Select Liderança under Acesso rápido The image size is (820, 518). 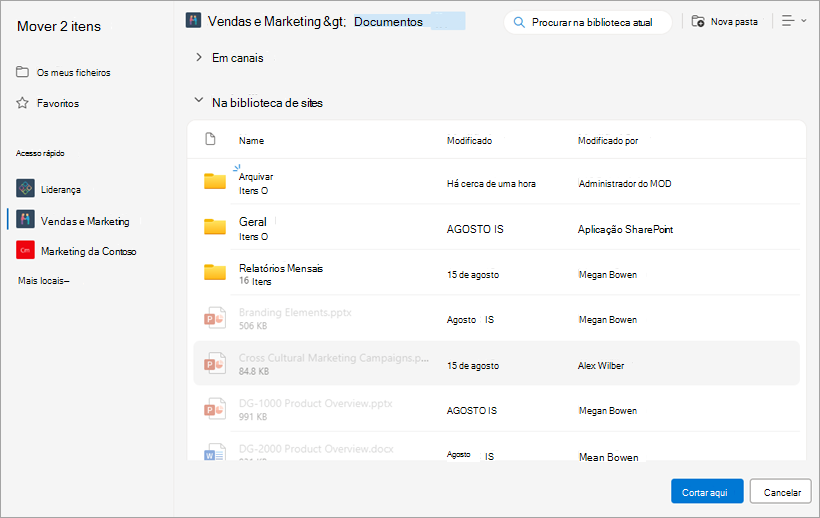click(x=61, y=189)
